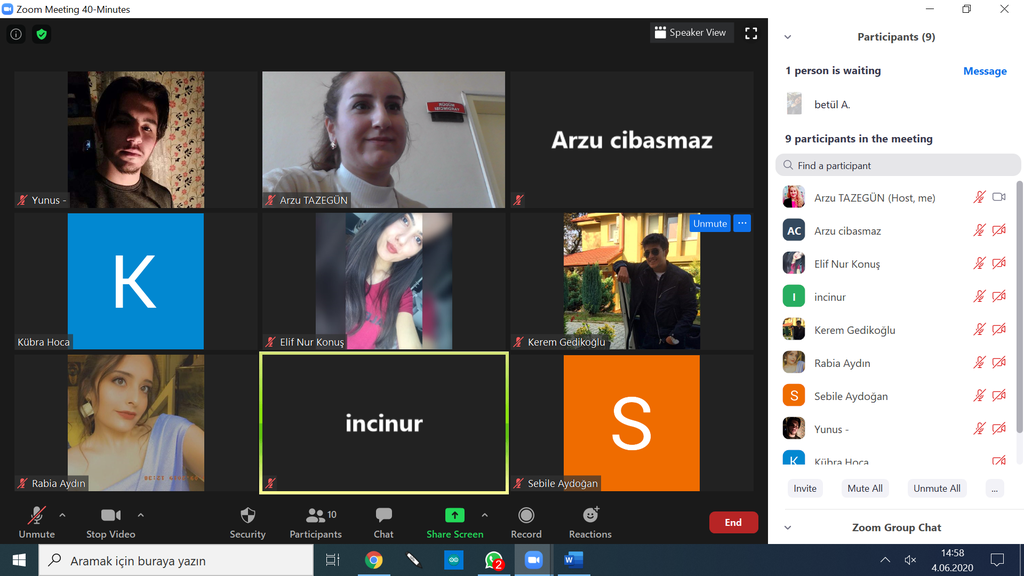Switch to Speaker View
Viewport: 1024px width, 576px height.
(690, 33)
